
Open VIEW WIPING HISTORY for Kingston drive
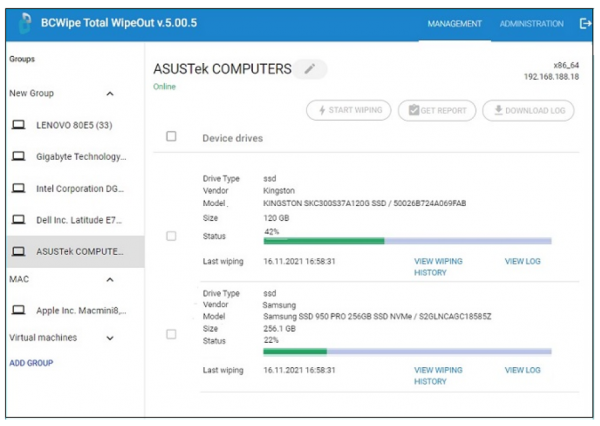tap(438, 267)
